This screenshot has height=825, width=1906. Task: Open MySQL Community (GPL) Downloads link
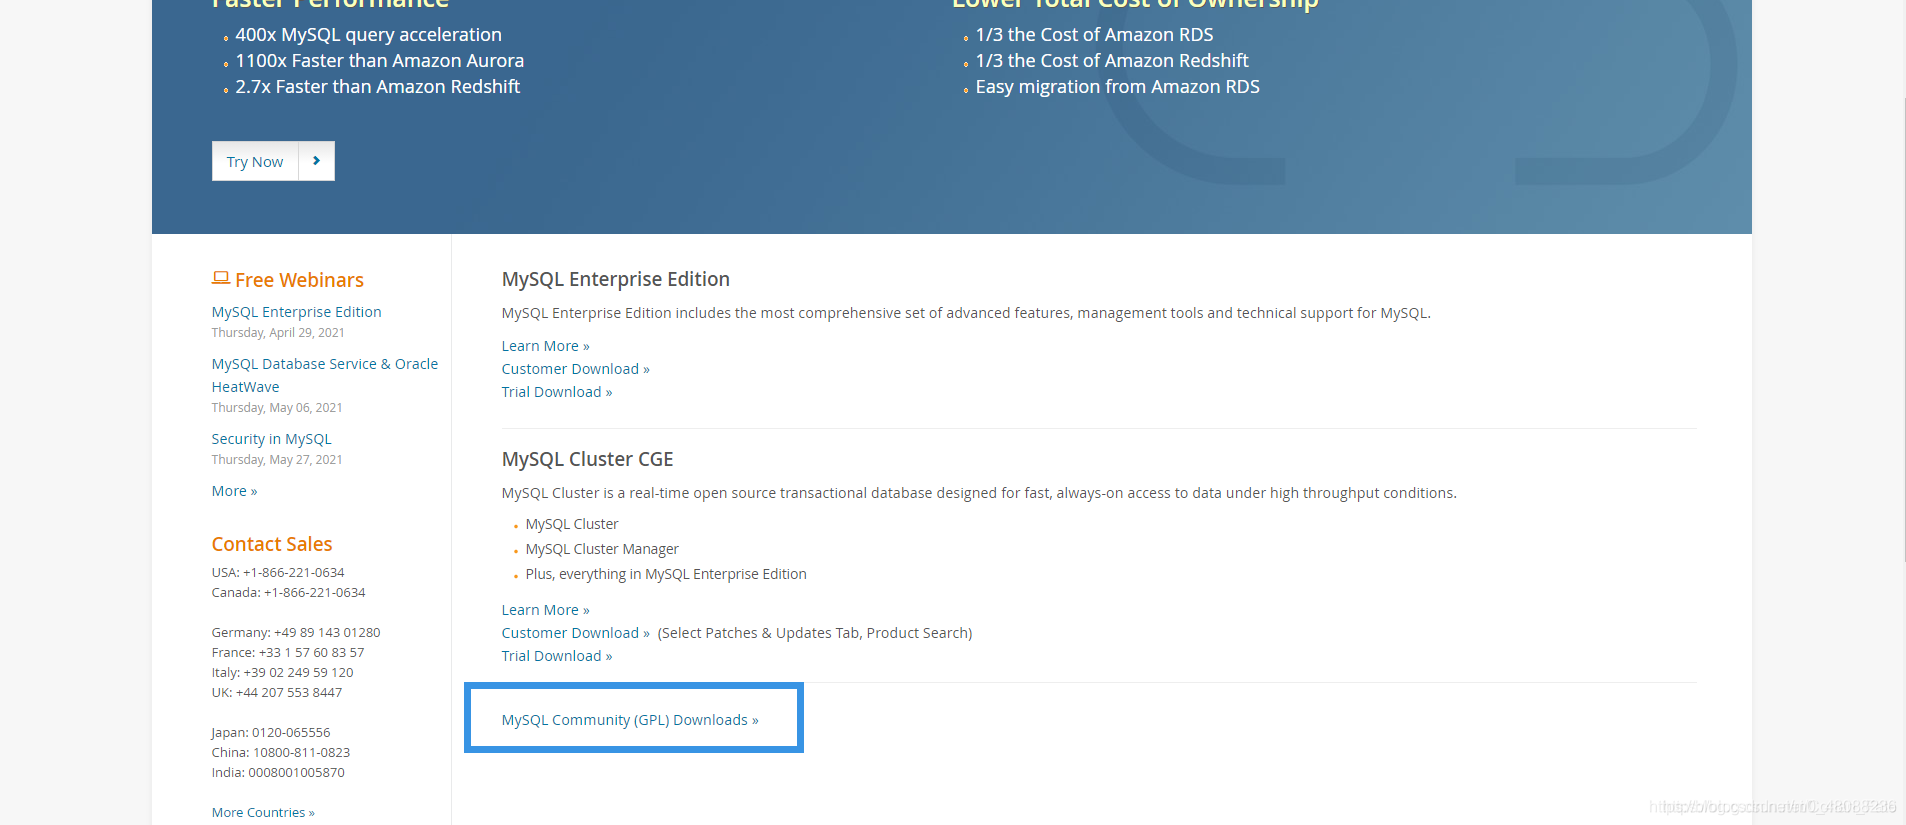click(x=630, y=720)
